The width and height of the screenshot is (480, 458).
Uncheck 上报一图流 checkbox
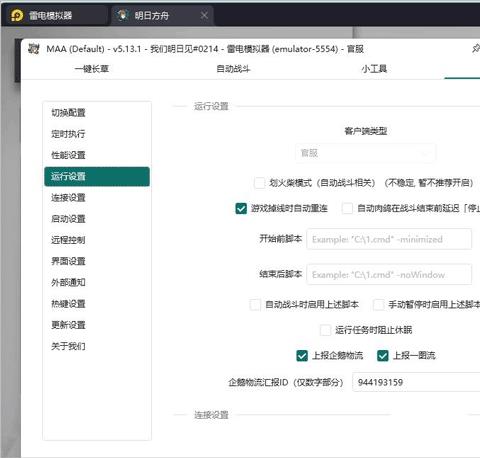383,356
